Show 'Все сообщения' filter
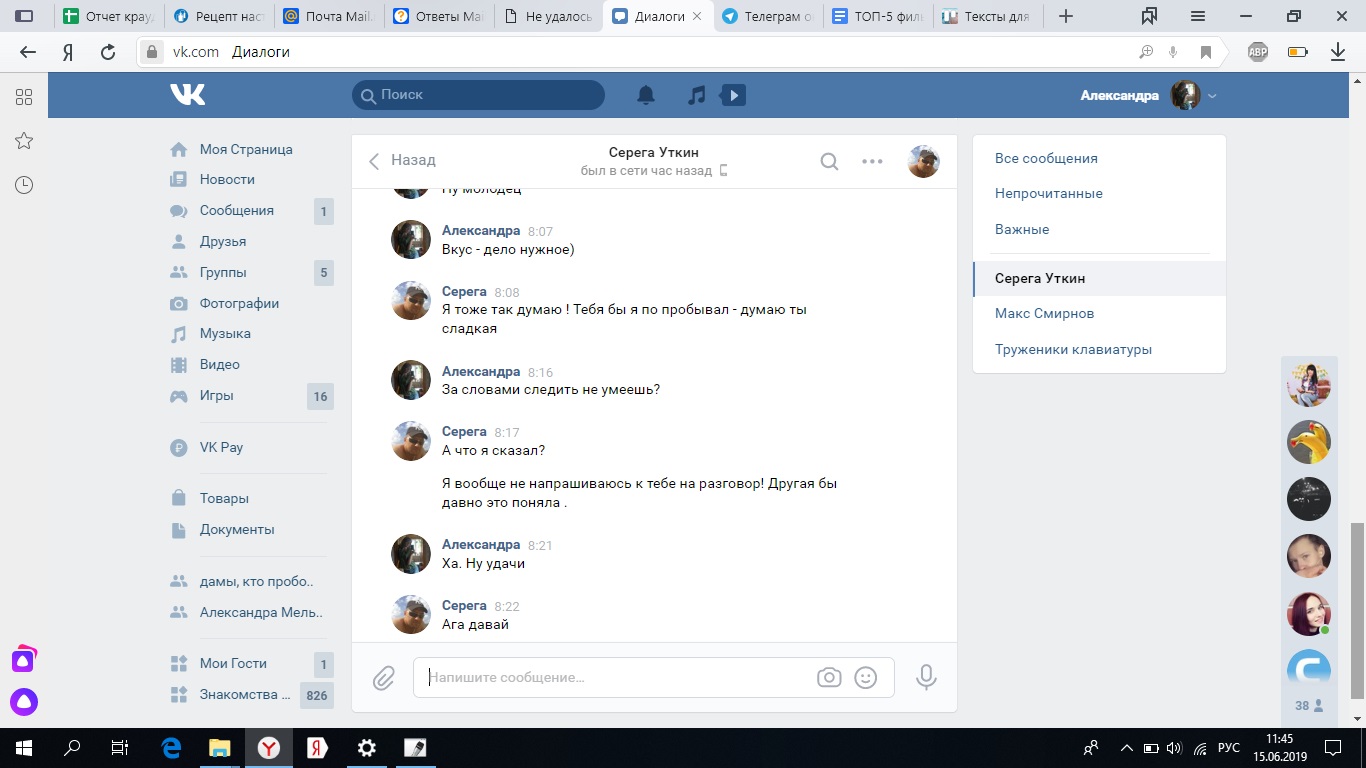The width and height of the screenshot is (1366, 768). [x=1046, y=158]
